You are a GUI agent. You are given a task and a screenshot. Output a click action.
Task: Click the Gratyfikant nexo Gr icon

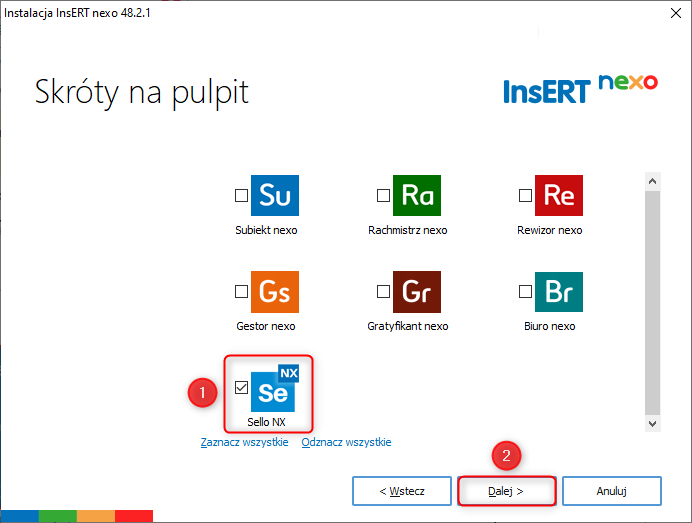417,292
